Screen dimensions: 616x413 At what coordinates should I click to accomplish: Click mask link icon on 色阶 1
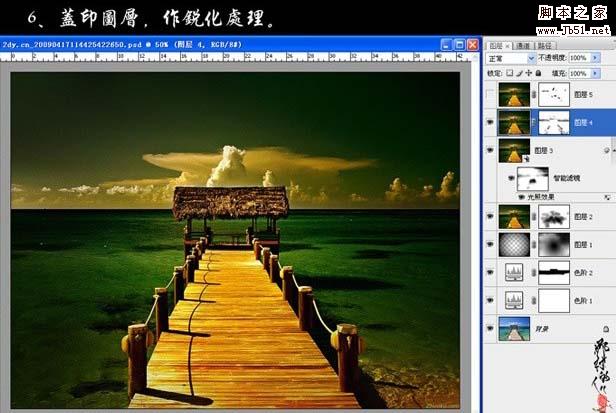534,301
